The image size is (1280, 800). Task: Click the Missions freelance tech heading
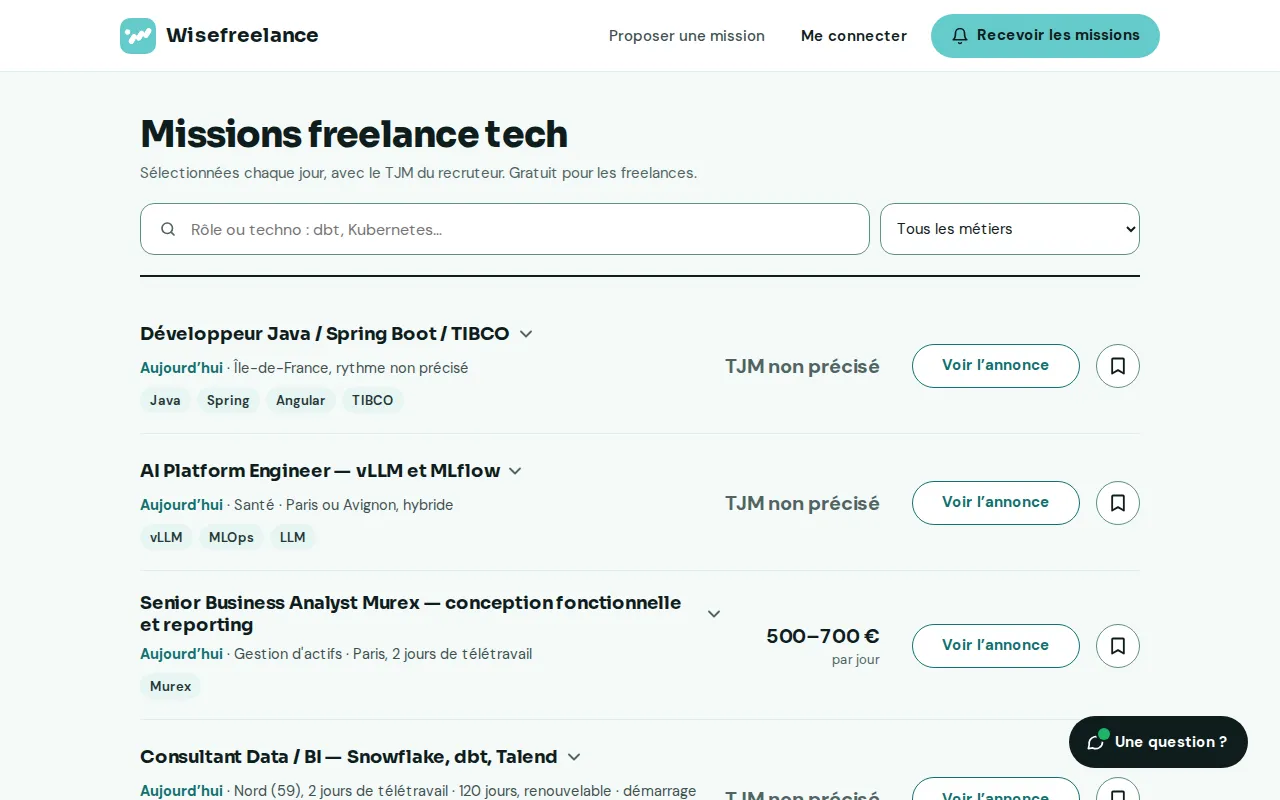click(354, 134)
